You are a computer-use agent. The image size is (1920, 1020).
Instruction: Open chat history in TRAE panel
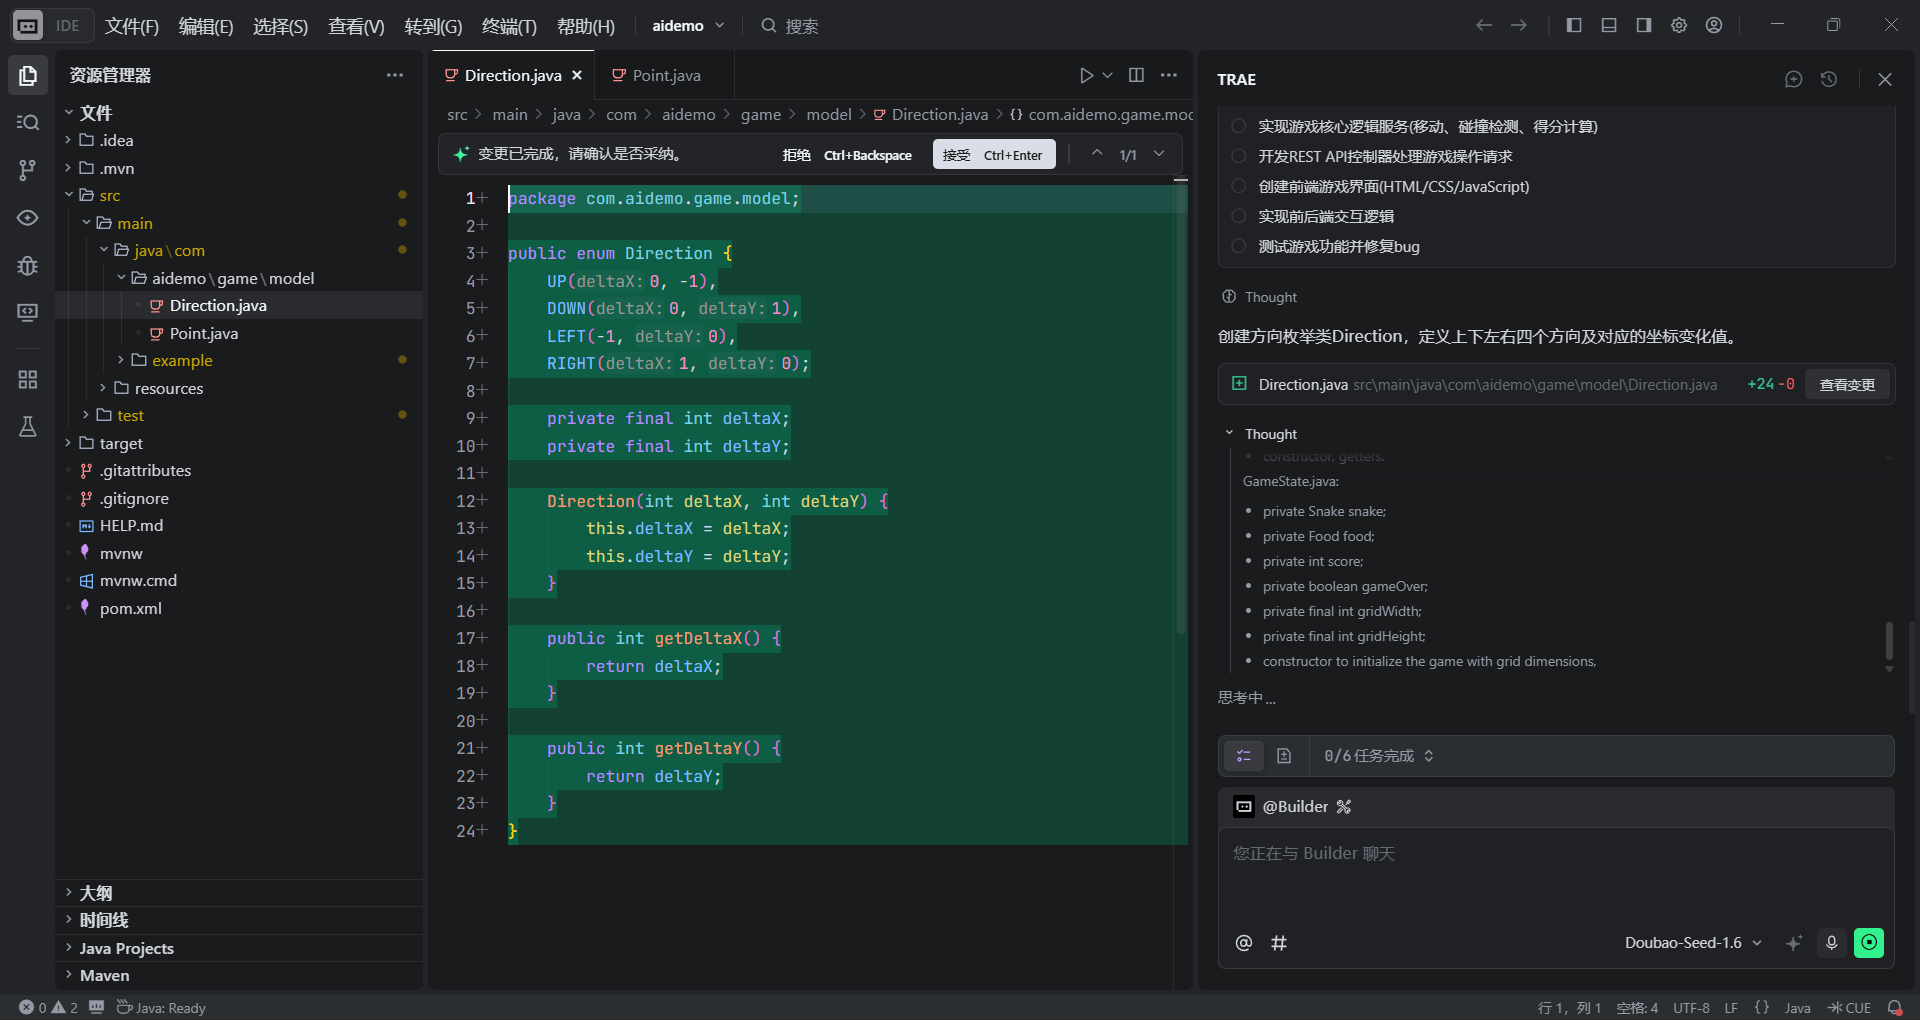pyautogui.click(x=1828, y=79)
